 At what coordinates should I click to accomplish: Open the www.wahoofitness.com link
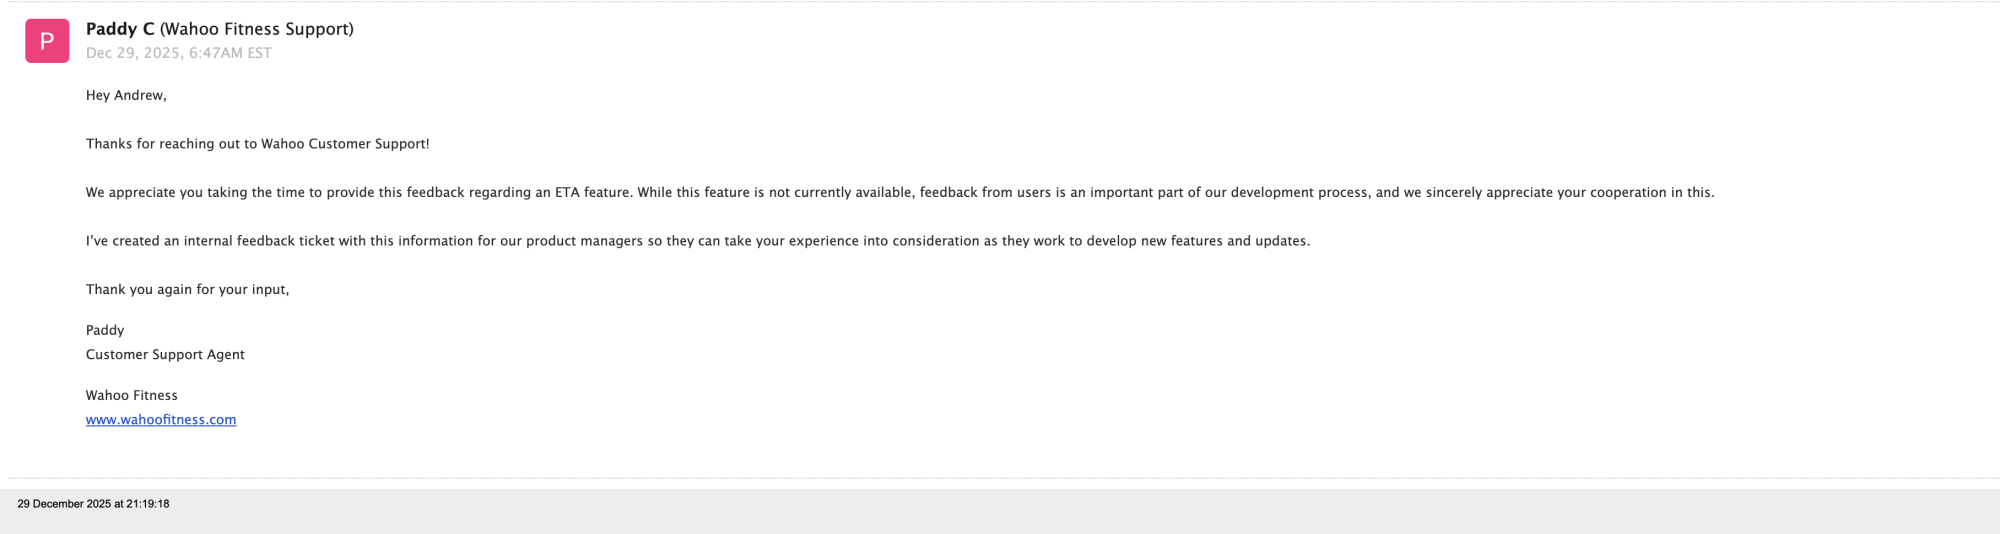161,420
